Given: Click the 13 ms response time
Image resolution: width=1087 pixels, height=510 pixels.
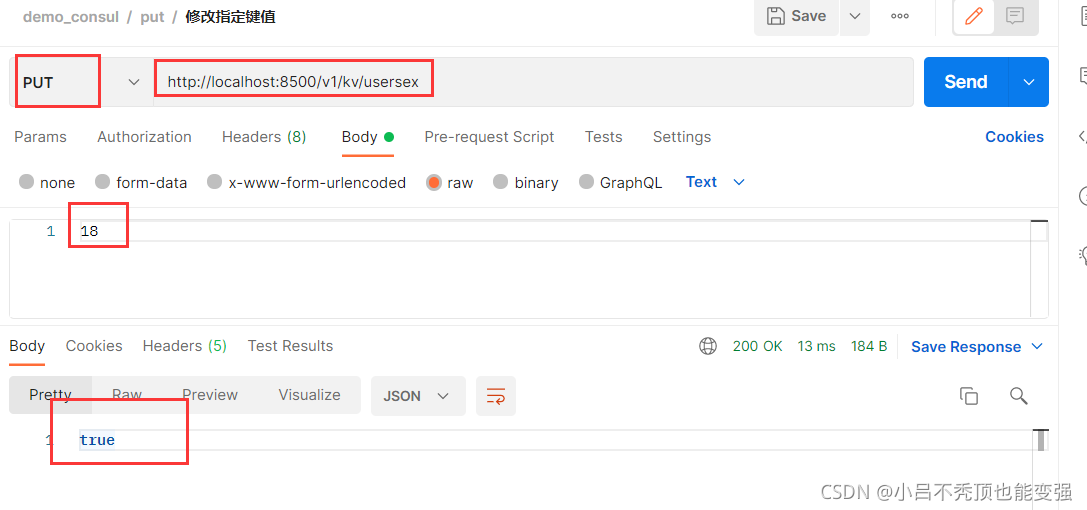Looking at the screenshot, I should tap(816, 346).
